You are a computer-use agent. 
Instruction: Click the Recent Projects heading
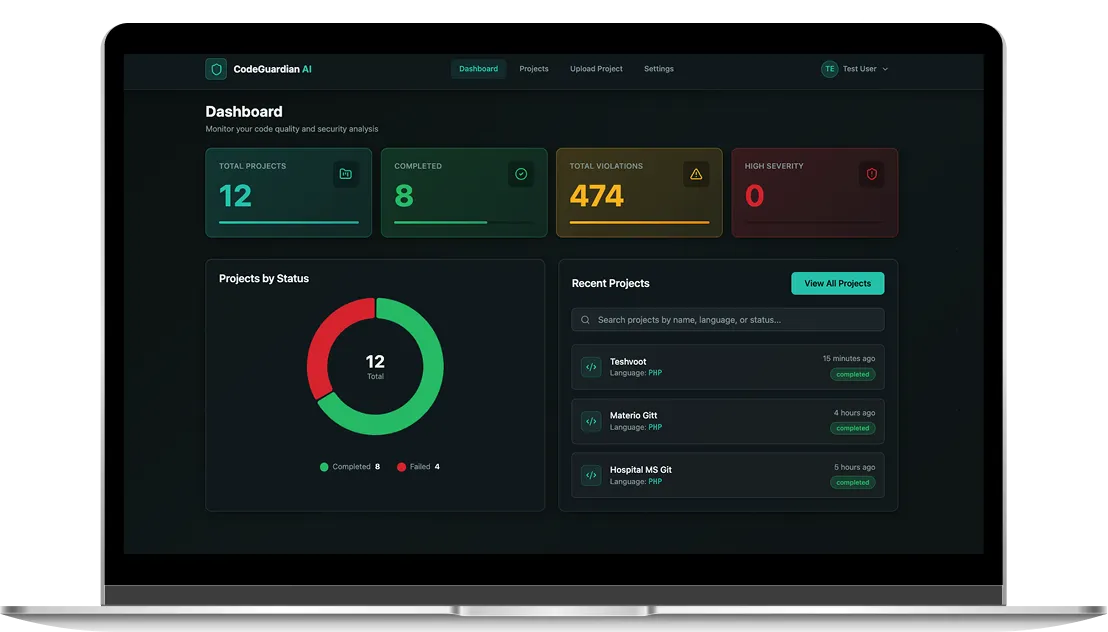(x=611, y=283)
